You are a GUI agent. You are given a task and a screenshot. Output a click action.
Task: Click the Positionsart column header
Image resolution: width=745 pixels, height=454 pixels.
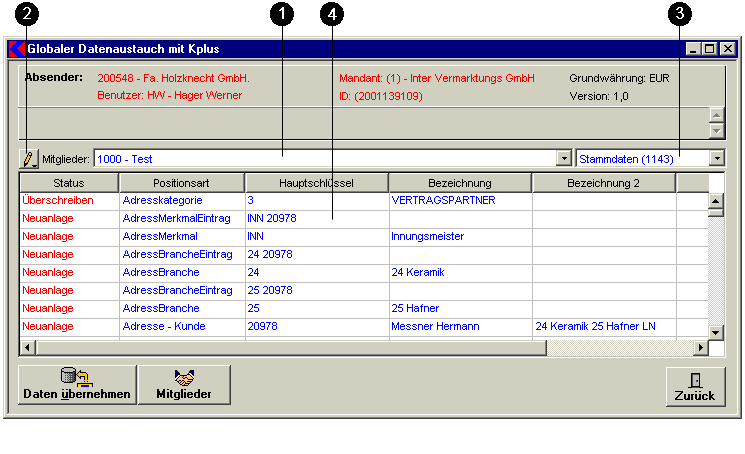point(181,183)
